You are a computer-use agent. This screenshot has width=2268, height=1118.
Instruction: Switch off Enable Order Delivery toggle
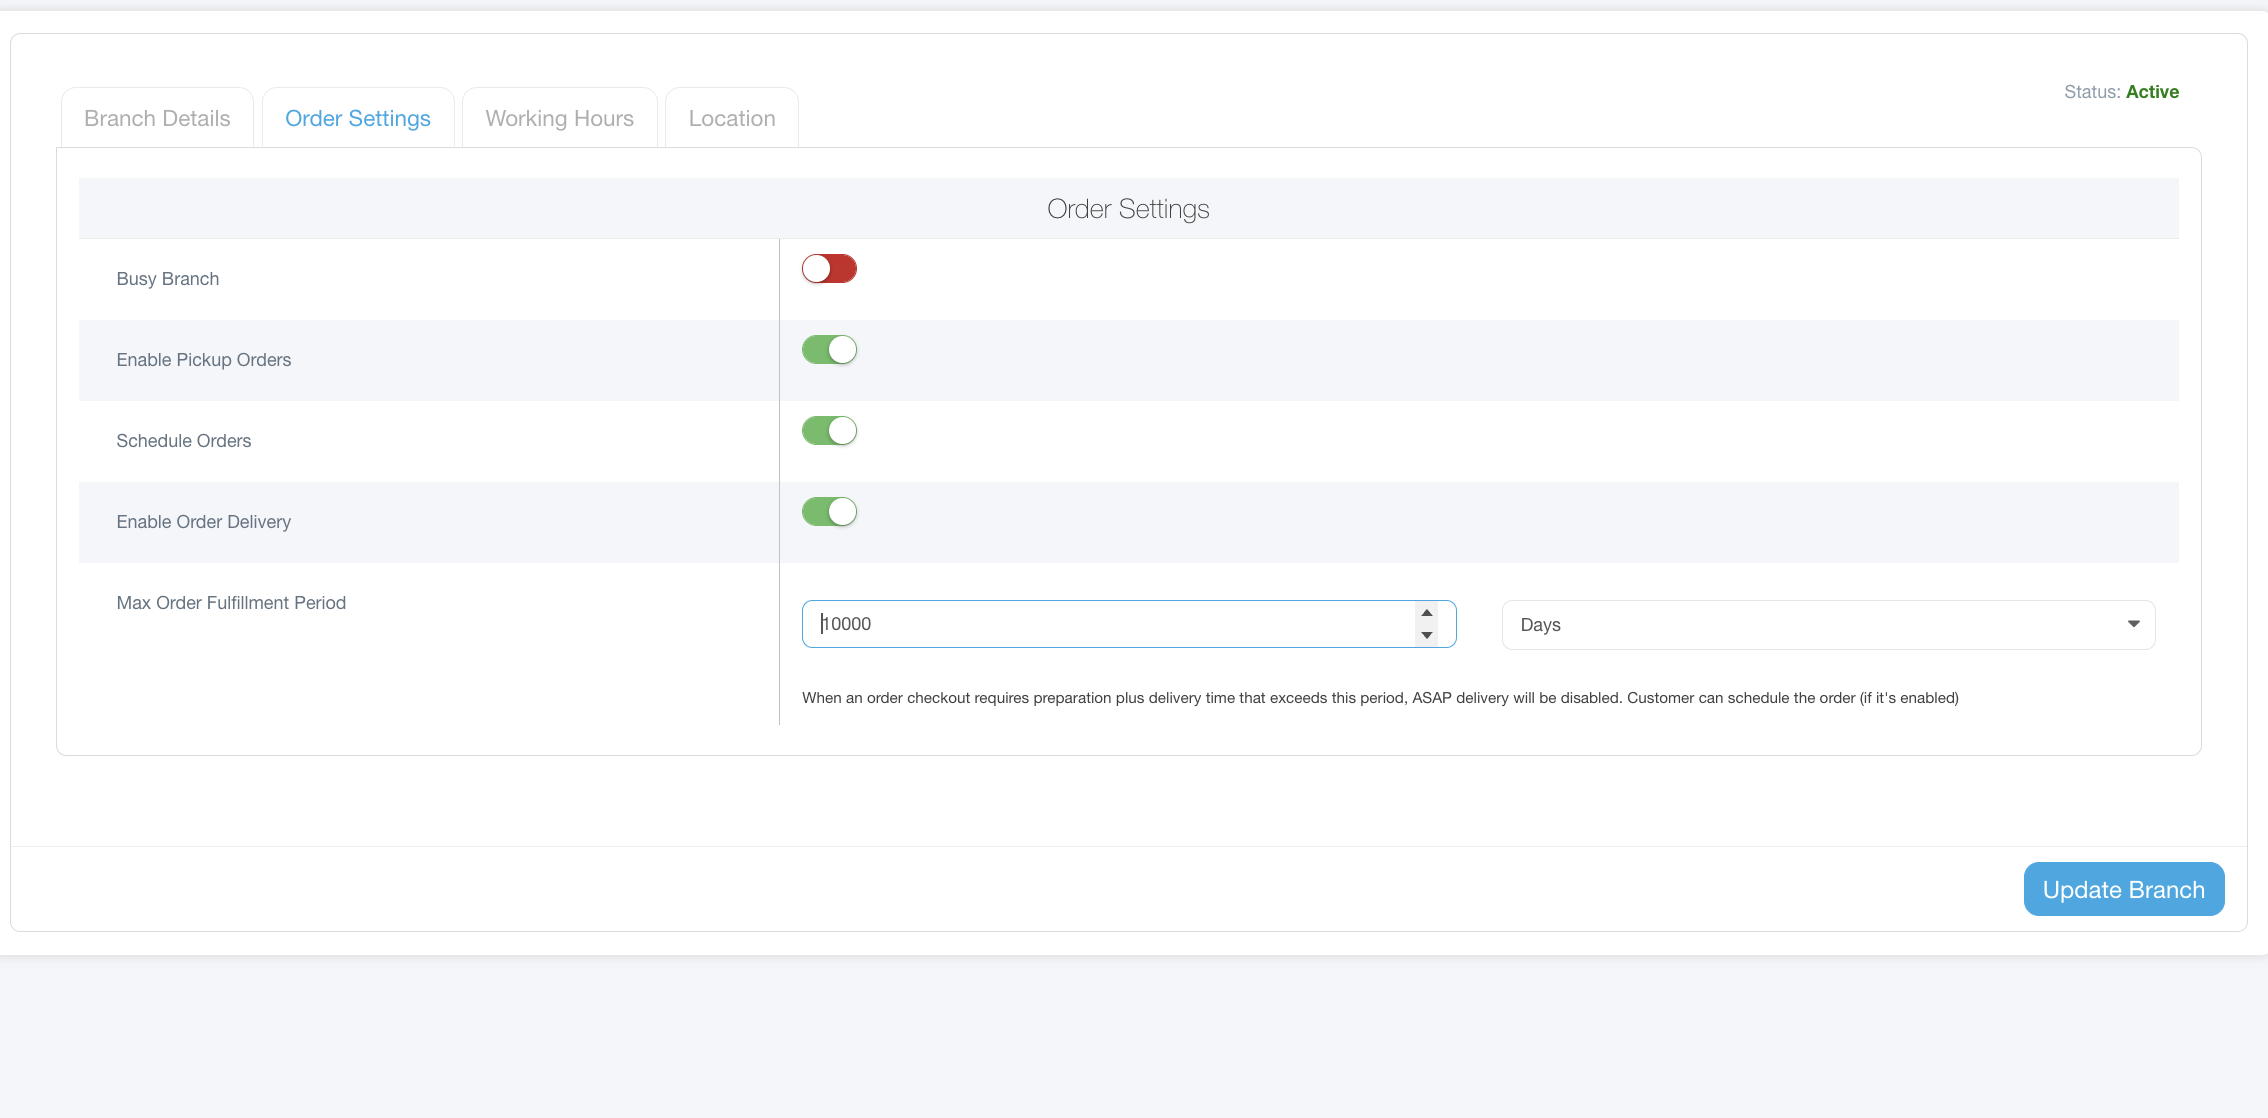pos(829,512)
